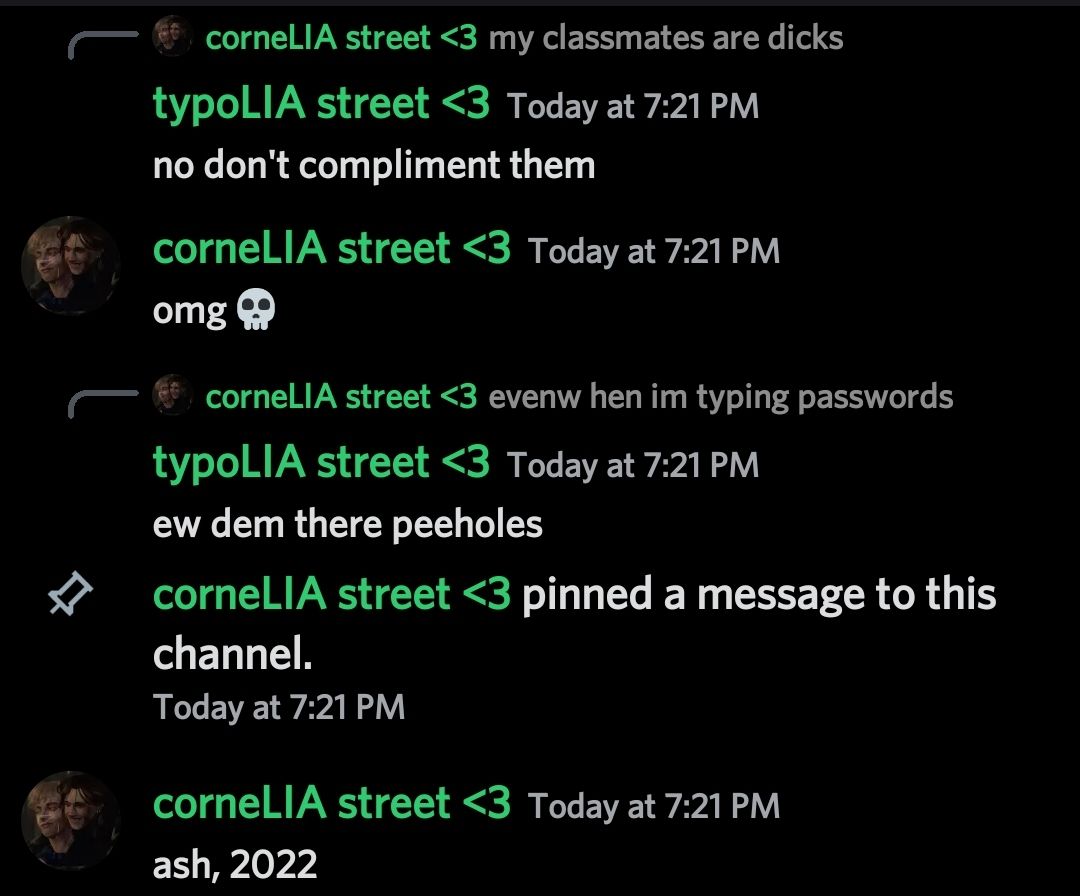Click the message text "no don't compliment them"
Viewport: 1080px width, 896px height.
tap(374, 165)
